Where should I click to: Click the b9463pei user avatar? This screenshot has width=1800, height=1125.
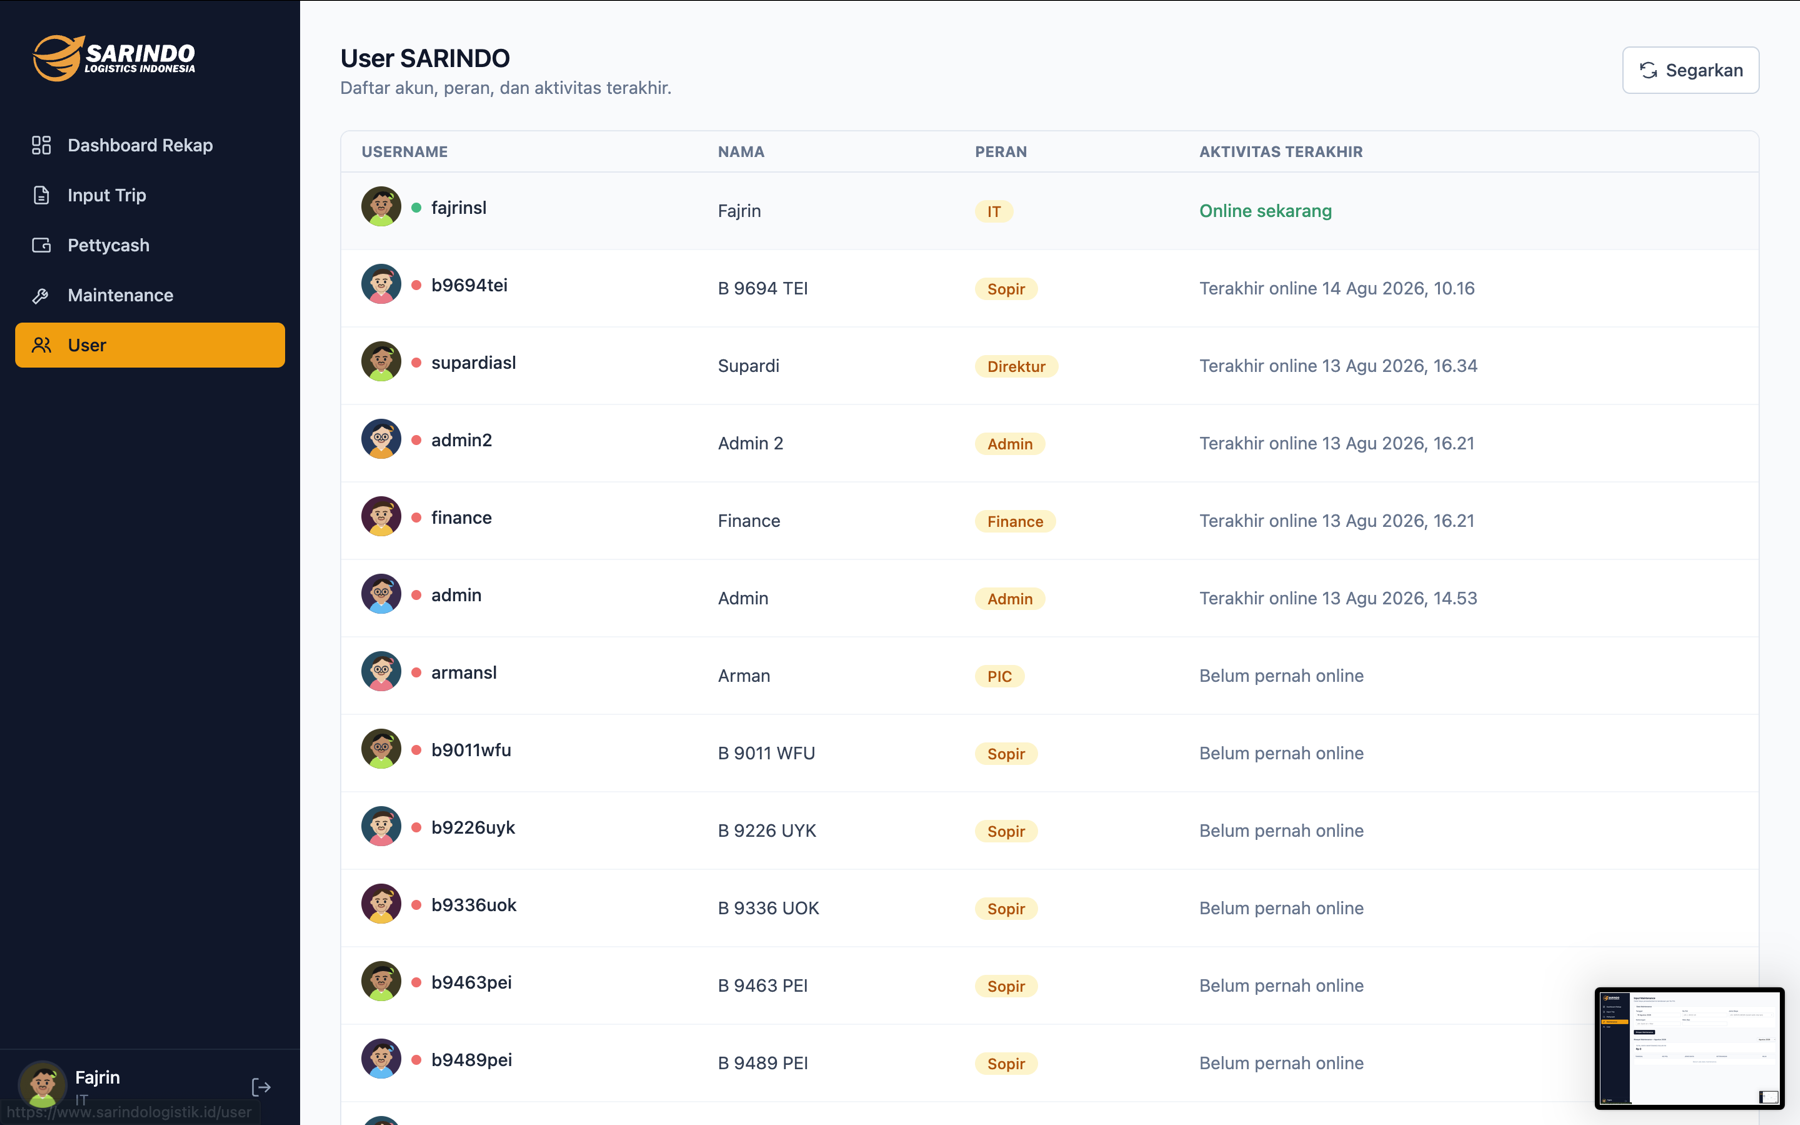pos(381,981)
